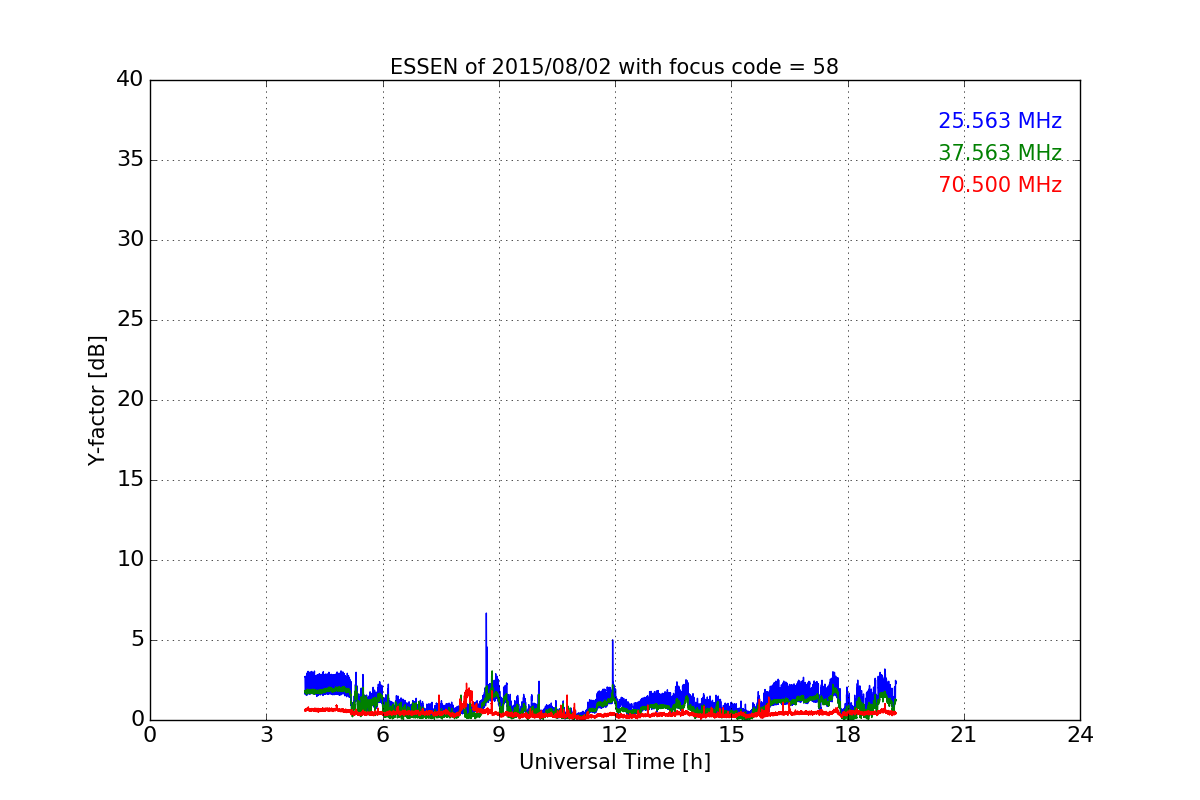Click the x-axis tick label 24
This screenshot has height=800, width=1200.
coord(1080,735)
